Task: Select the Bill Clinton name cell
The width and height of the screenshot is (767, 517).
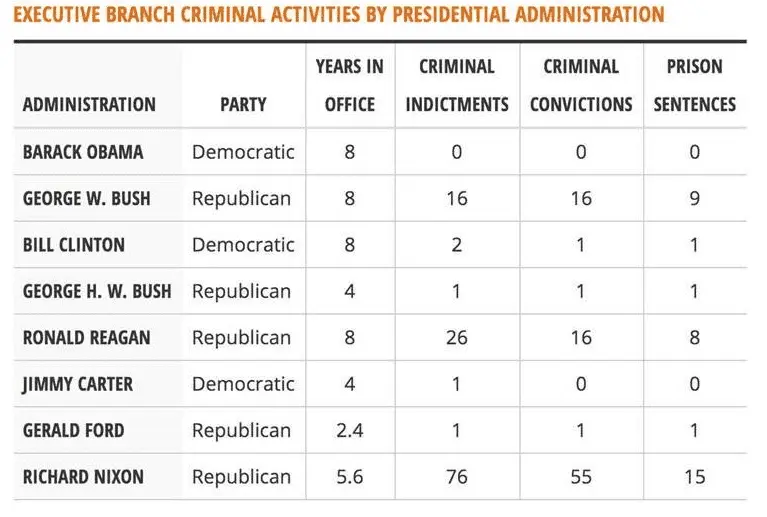Action: coord(72,245)
